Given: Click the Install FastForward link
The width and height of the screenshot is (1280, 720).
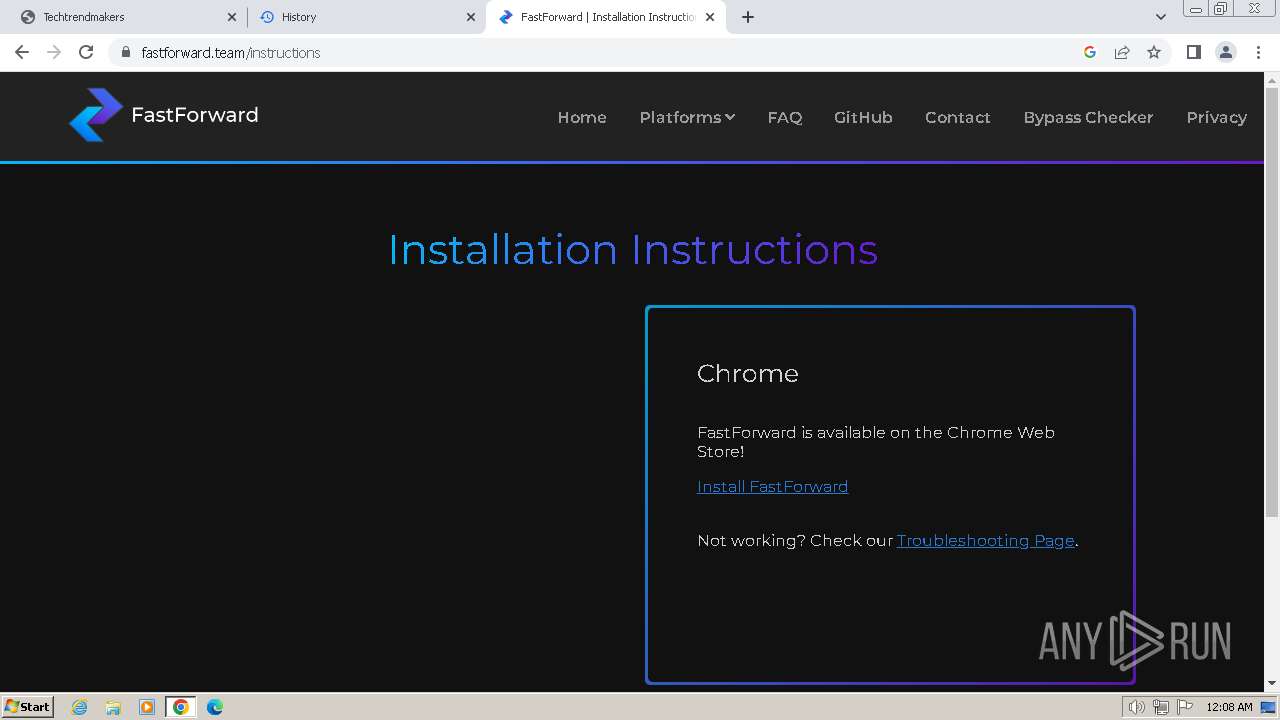Looking at the screenshot, I should click(x=772, y=486).
